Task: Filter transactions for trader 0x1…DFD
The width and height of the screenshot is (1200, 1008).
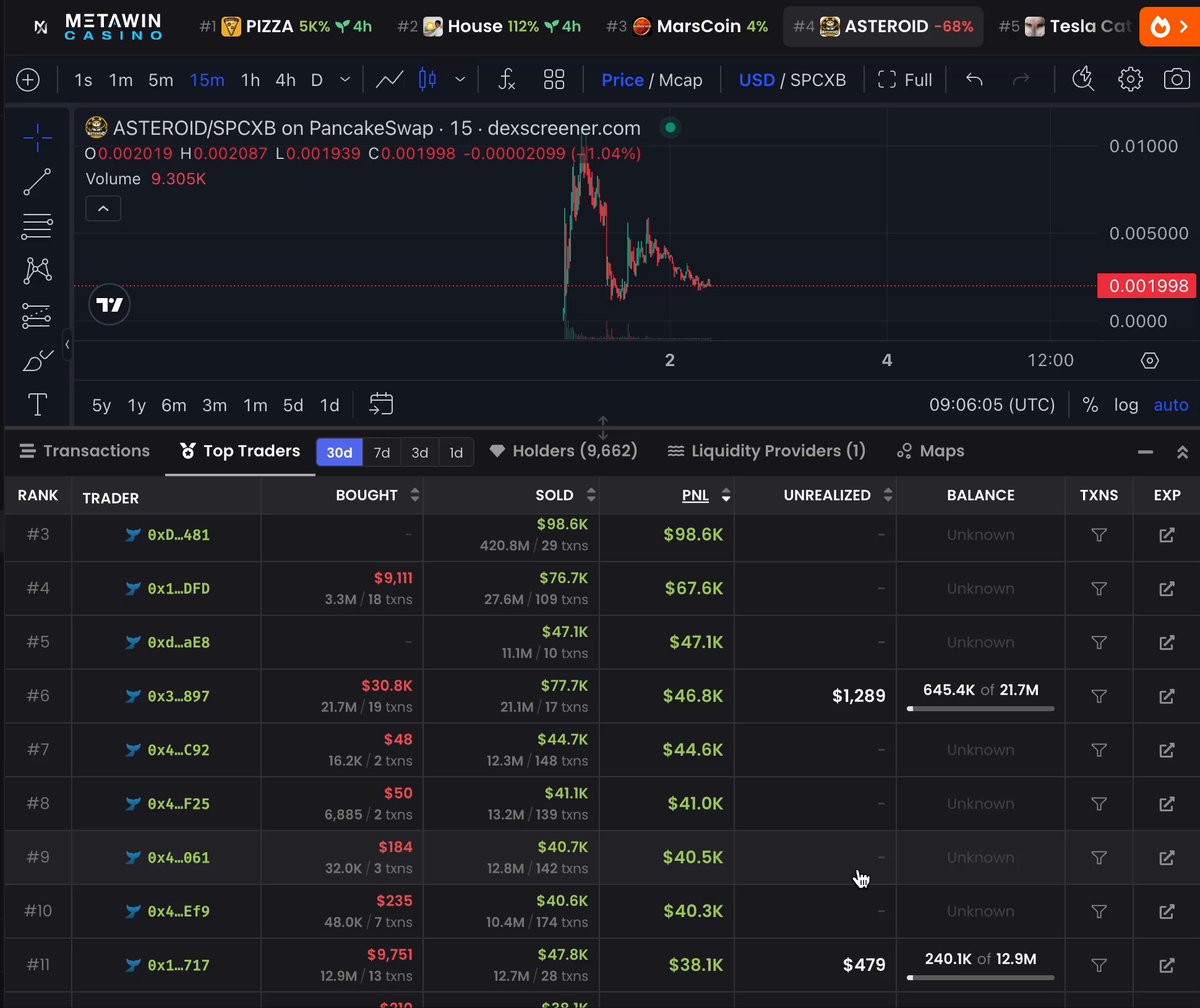Action: [x=1099, y=588]
